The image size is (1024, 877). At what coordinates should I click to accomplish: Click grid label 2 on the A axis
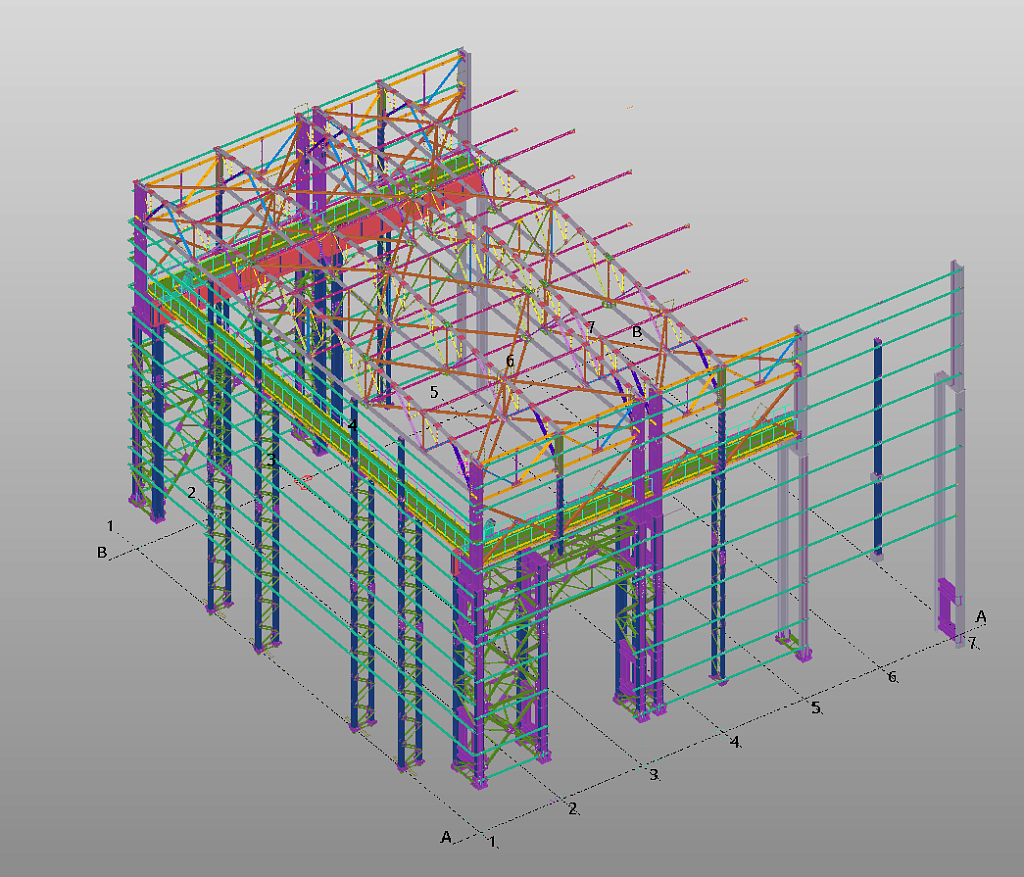(x=573, y=809)
